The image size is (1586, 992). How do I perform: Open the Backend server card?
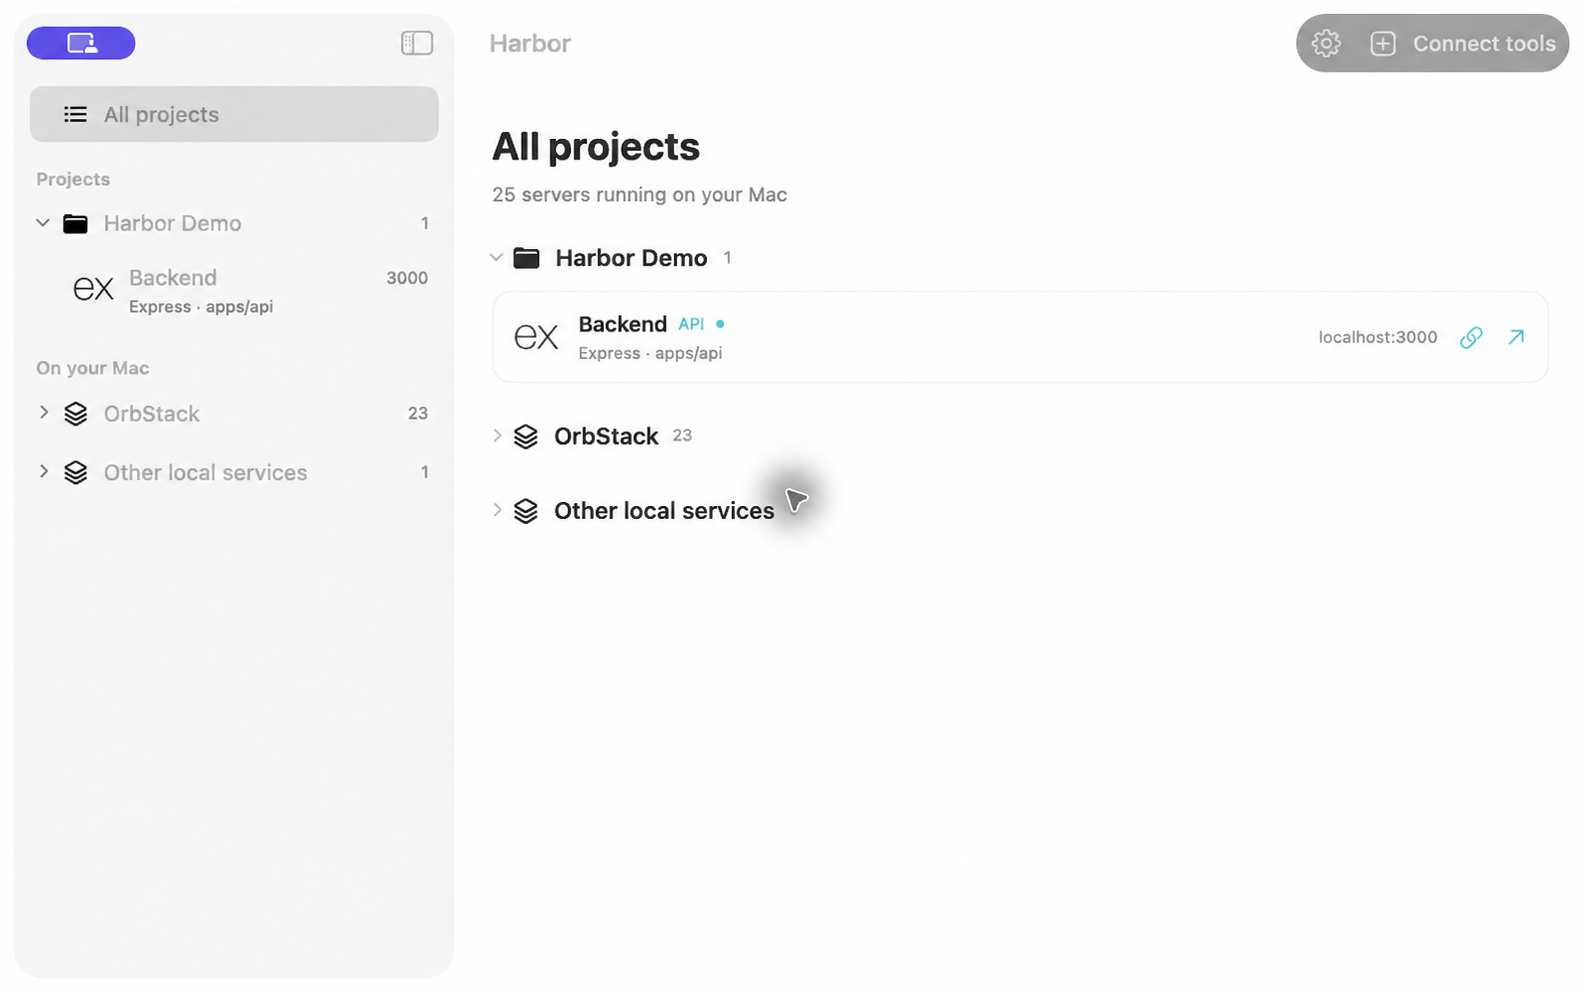[1020, 337]
